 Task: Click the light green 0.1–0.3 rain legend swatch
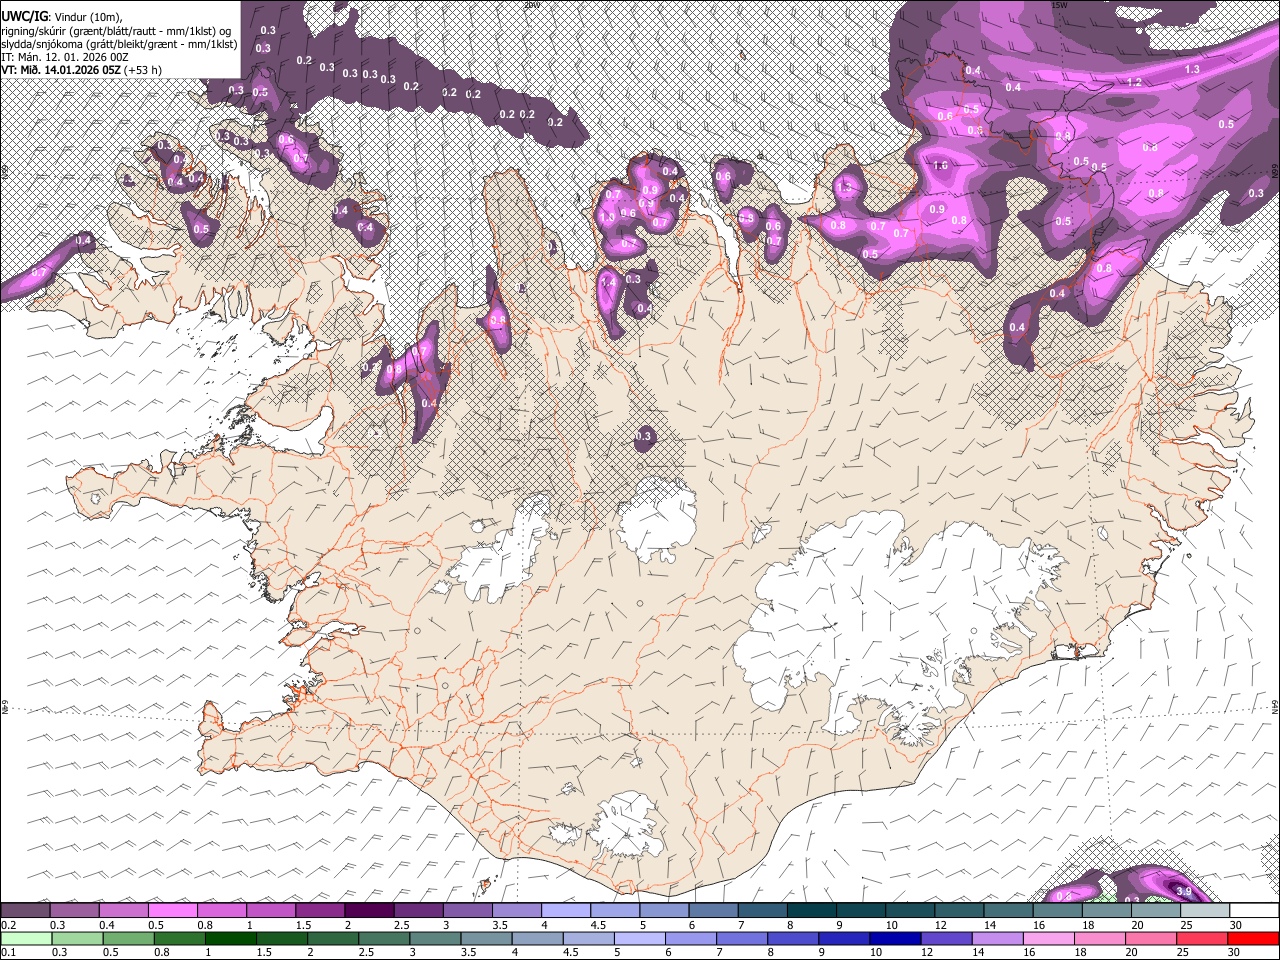point(26,939)
